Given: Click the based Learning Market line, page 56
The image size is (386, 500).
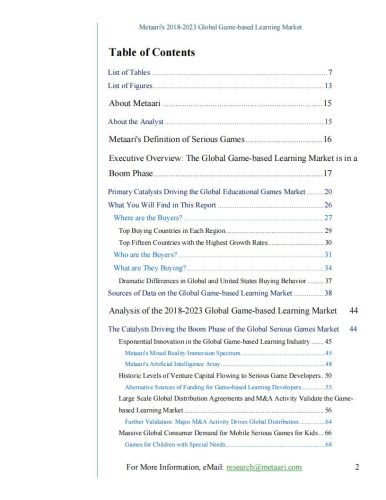Looking at the screenshot, I should pyautogui.click(x=225, y=410).
